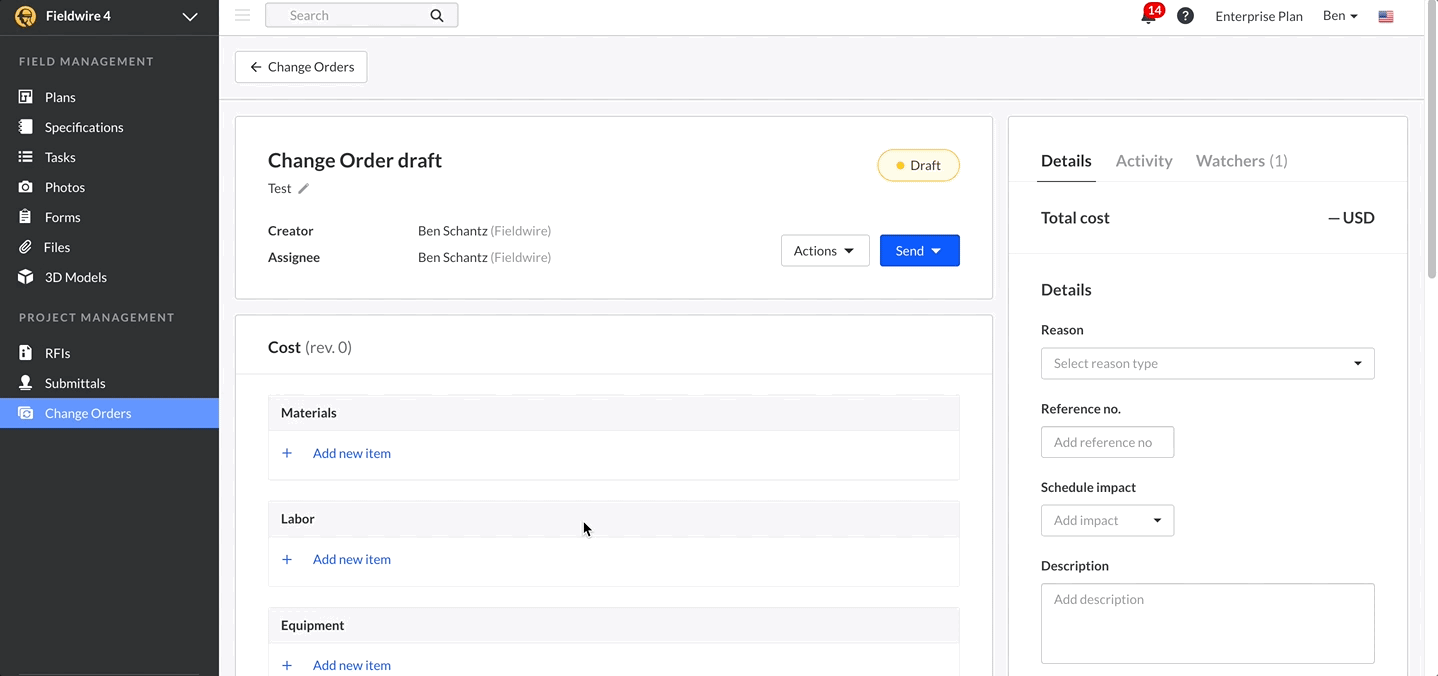
Task: Click the hamburger menu icon
Action: point(242,15)
